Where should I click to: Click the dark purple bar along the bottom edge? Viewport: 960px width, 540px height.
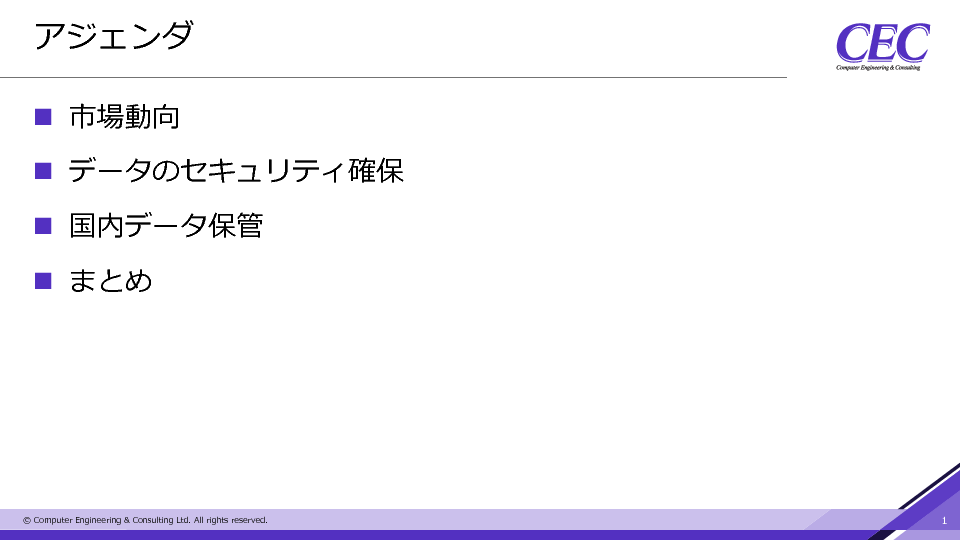click(400, 535)
